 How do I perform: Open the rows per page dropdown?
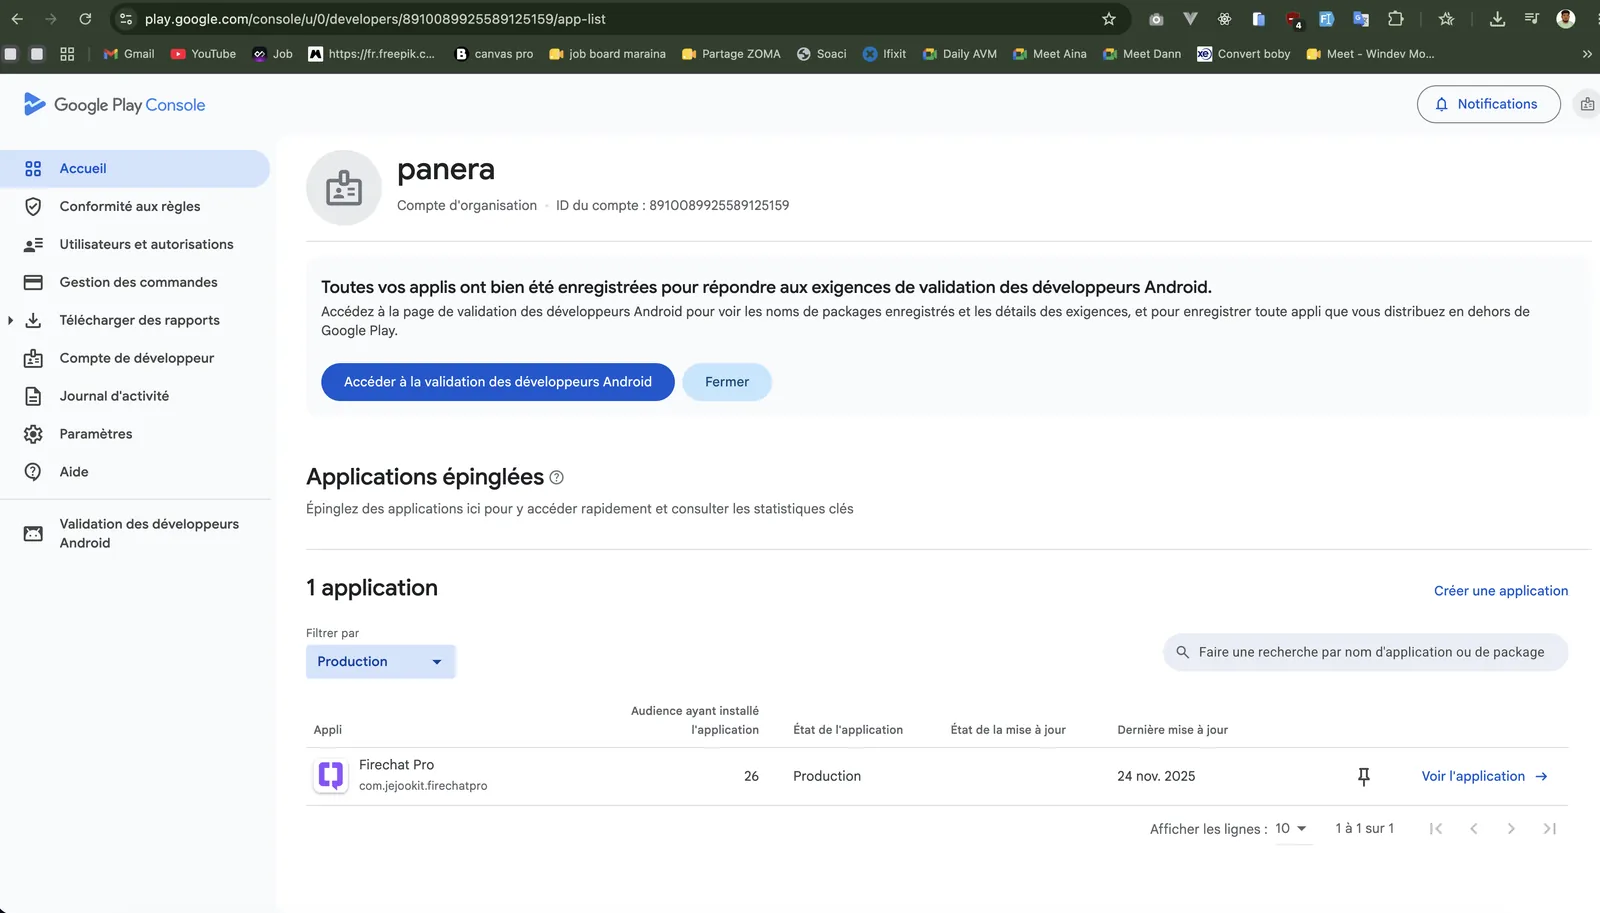pos(1291,829)
